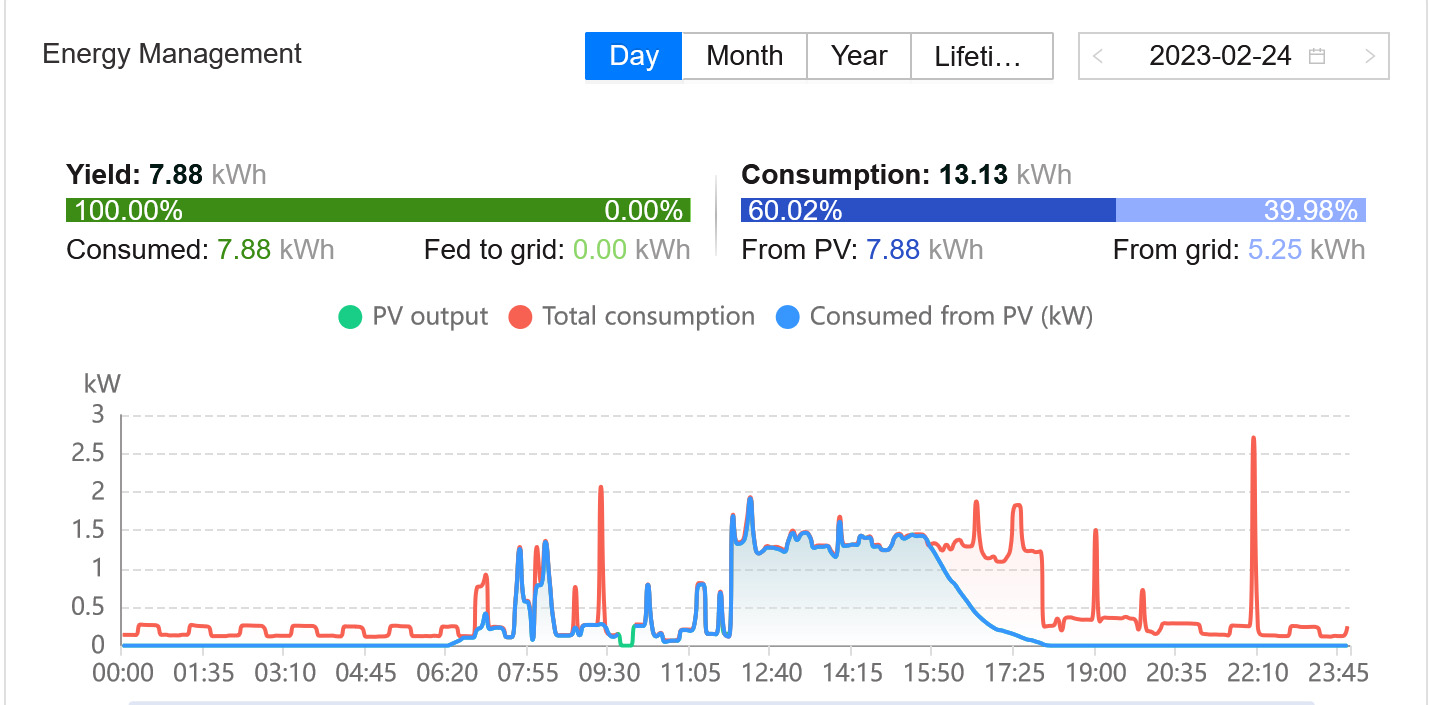Click the green PV output legend dot
Screen dimensions: 1429x705
point(350,317)
